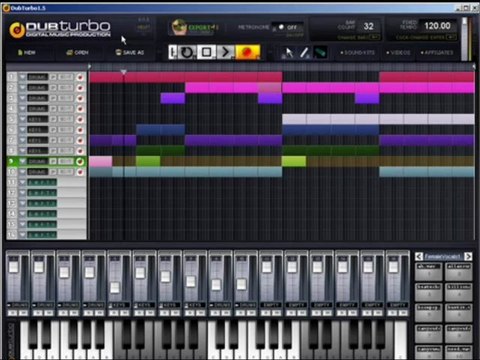Screen dimensions: 480x360
Task: Select the green eraser tool
Action: 320,53
